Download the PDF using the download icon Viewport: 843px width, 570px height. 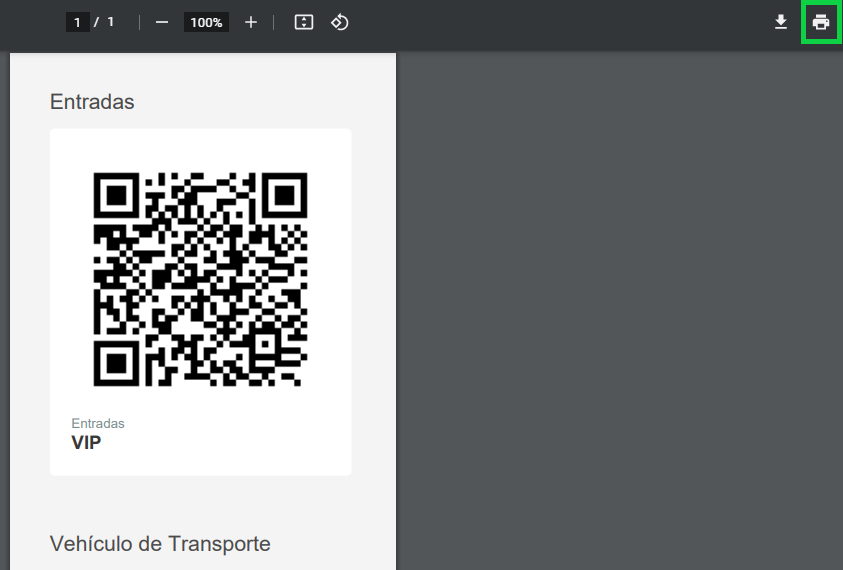click(x=781, y=22)
